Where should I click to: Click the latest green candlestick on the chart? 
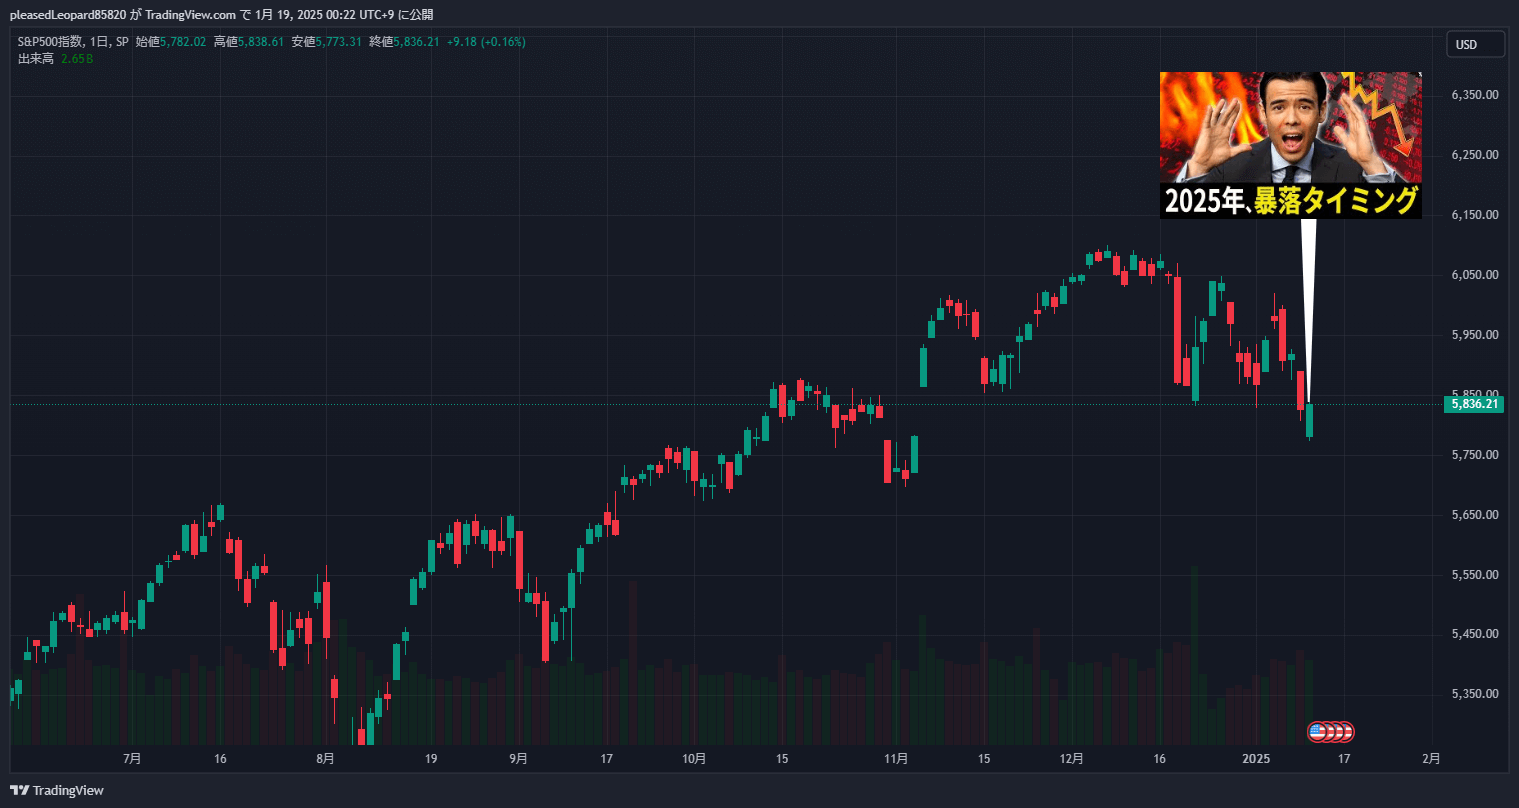click(x=1309, y=420)
